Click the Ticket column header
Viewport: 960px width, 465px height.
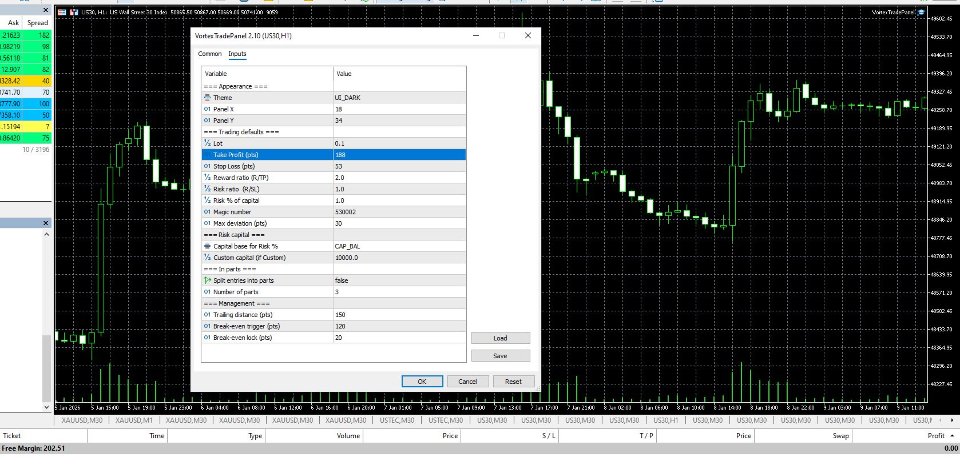click(44, 436)
